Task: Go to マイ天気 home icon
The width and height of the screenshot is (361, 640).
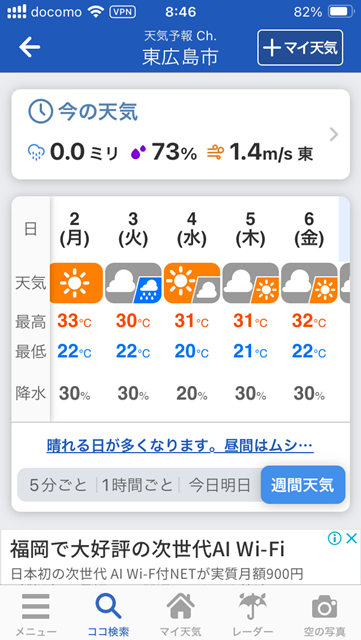Action: coord(180,606)
